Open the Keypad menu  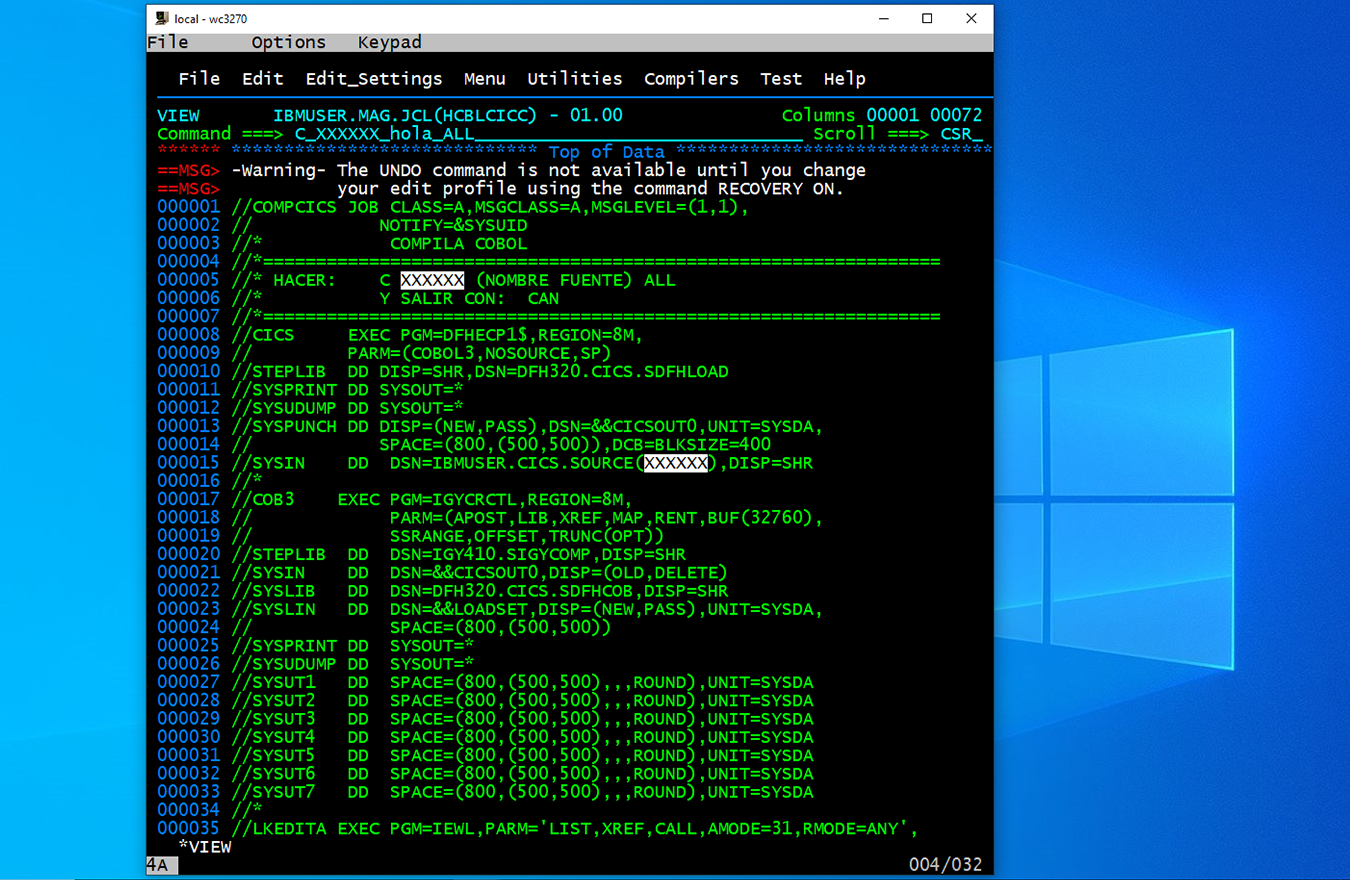click(389, 42)
